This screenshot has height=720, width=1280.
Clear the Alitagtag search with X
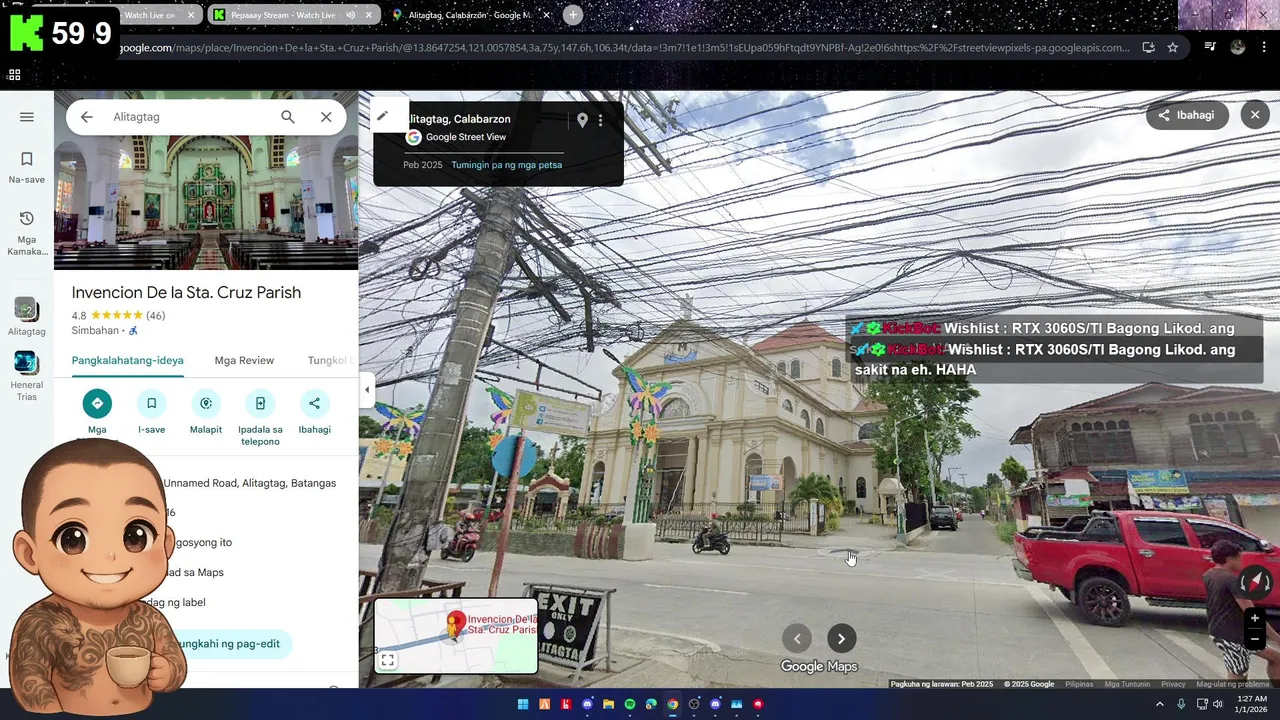tap(326, 117)
